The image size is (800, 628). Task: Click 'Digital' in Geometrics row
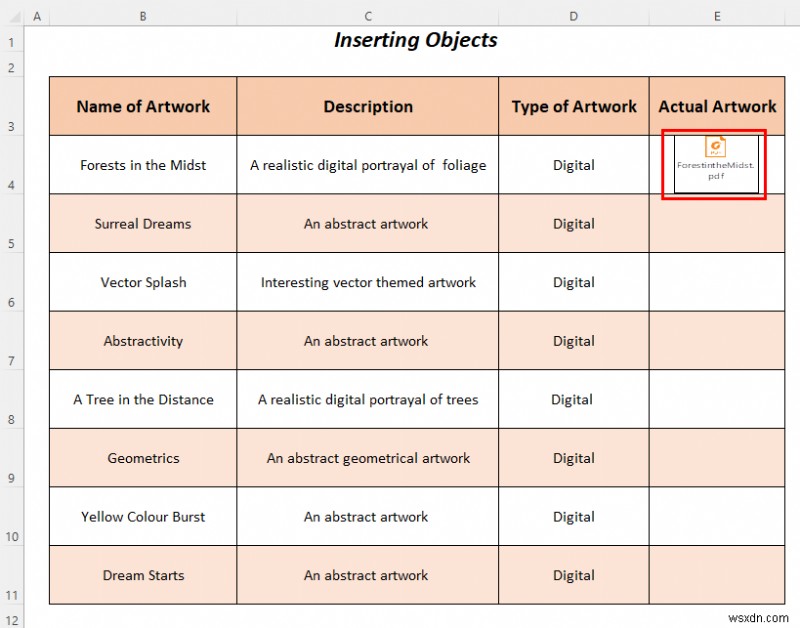(x=573, y=458)
